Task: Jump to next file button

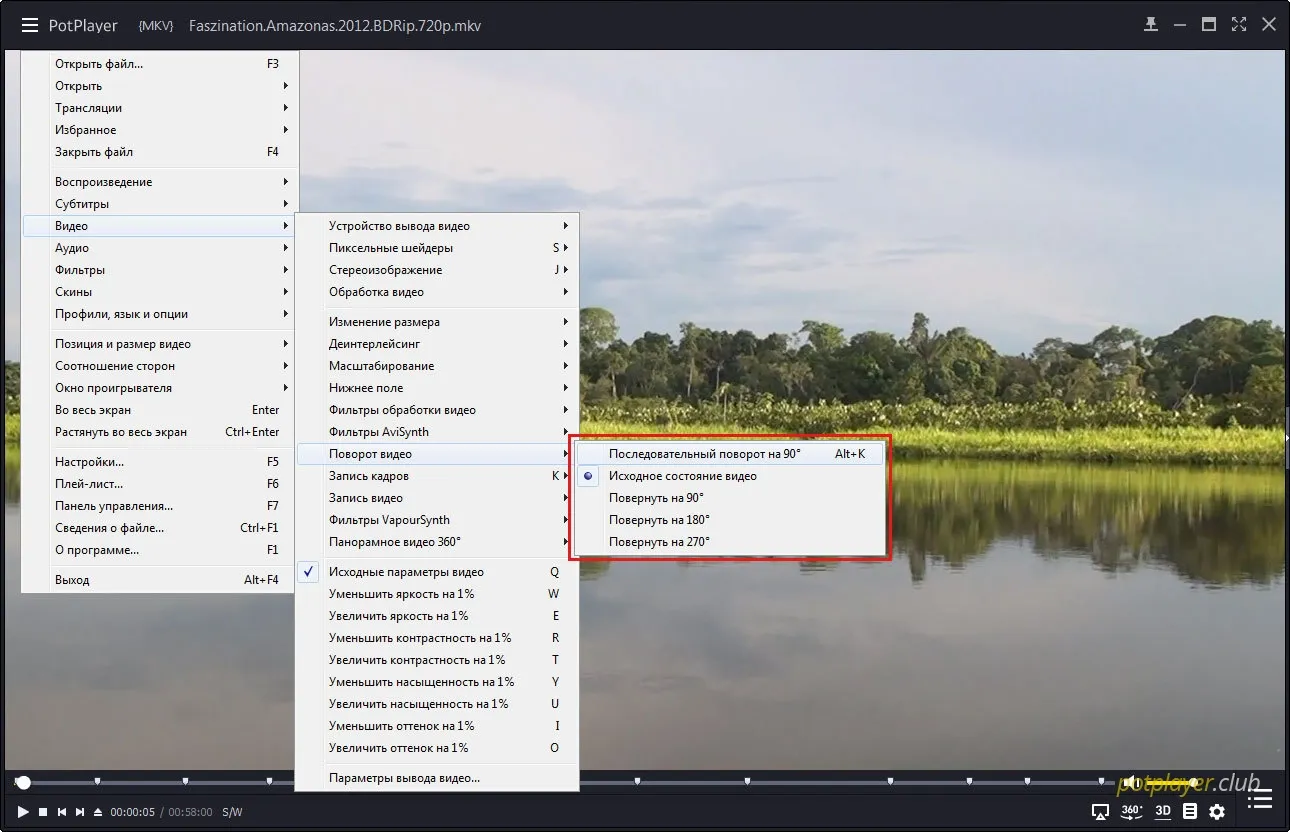Action: pyautogui.click(x=80, y=812)
